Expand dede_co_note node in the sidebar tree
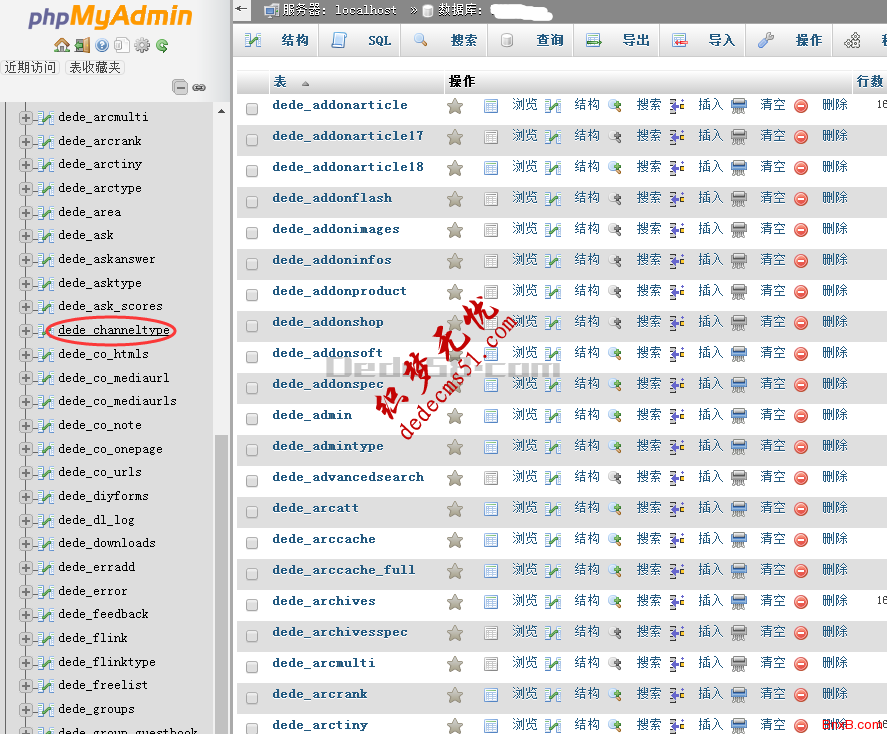Screen dimensions: 887x734 tap(25, 425)
